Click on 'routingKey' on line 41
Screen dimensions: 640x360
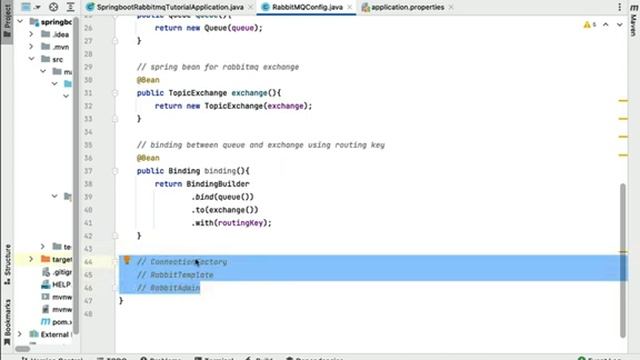point(240,223)
